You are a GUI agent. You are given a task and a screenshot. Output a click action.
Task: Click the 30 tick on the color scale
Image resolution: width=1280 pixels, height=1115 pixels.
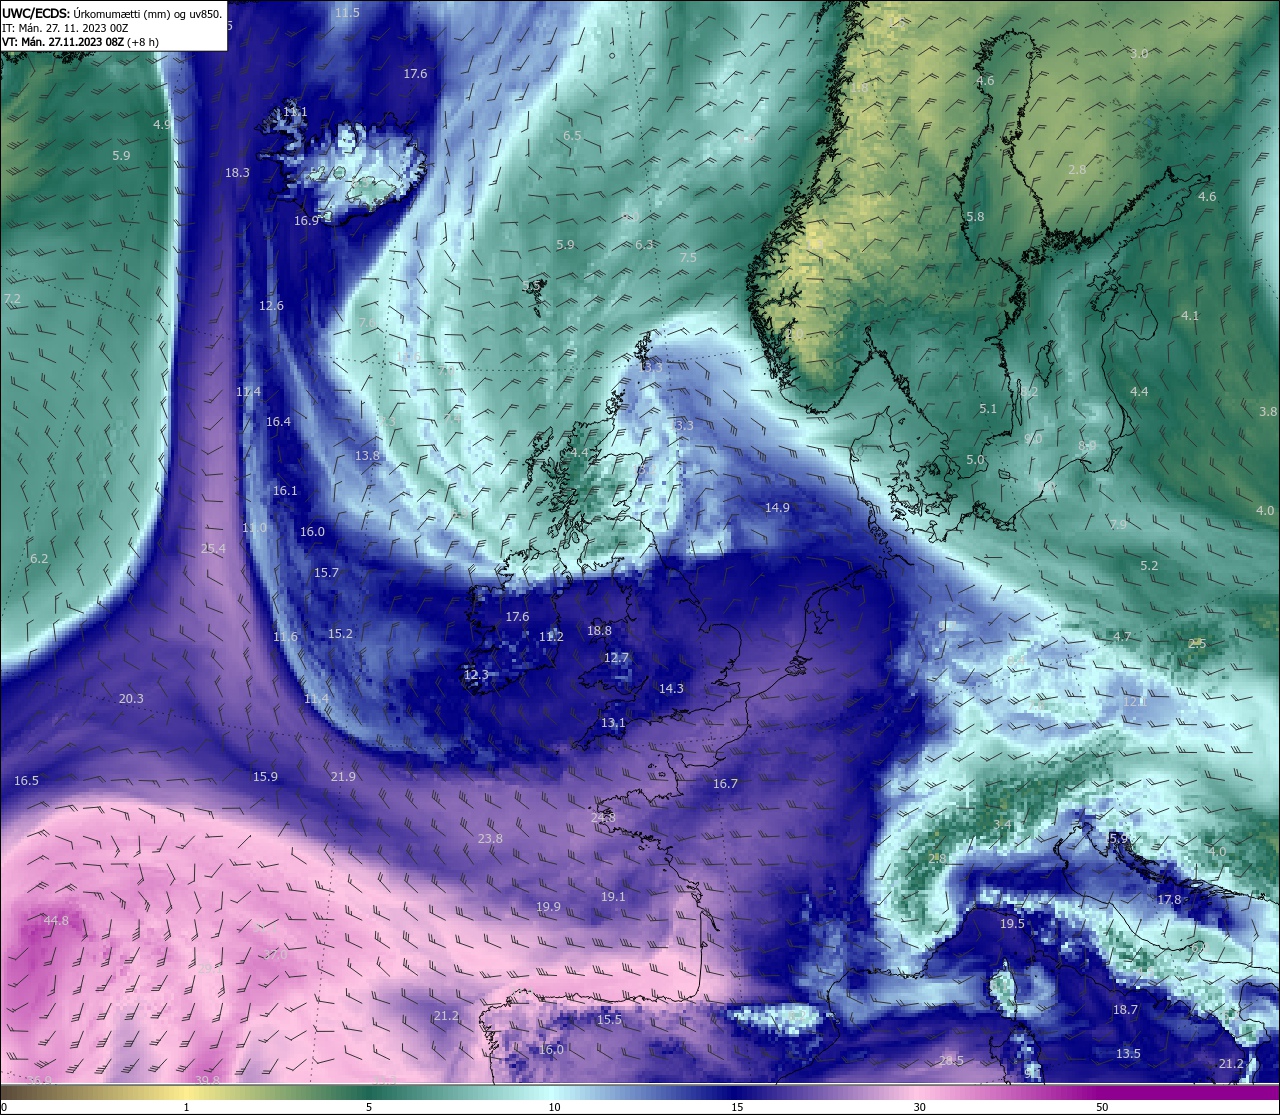click(x=919, y=1107)
